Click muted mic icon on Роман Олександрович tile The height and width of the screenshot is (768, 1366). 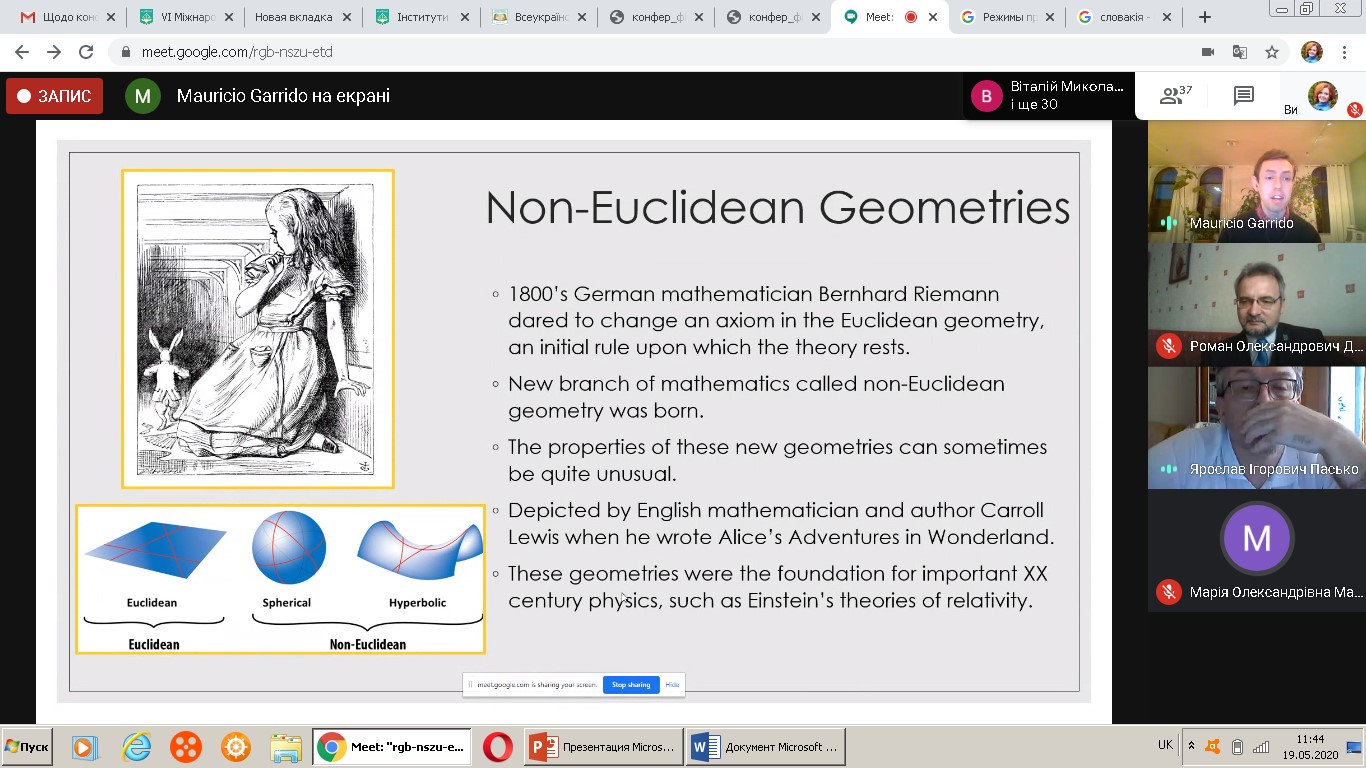pyautogui.click(x=1168, y=346)
